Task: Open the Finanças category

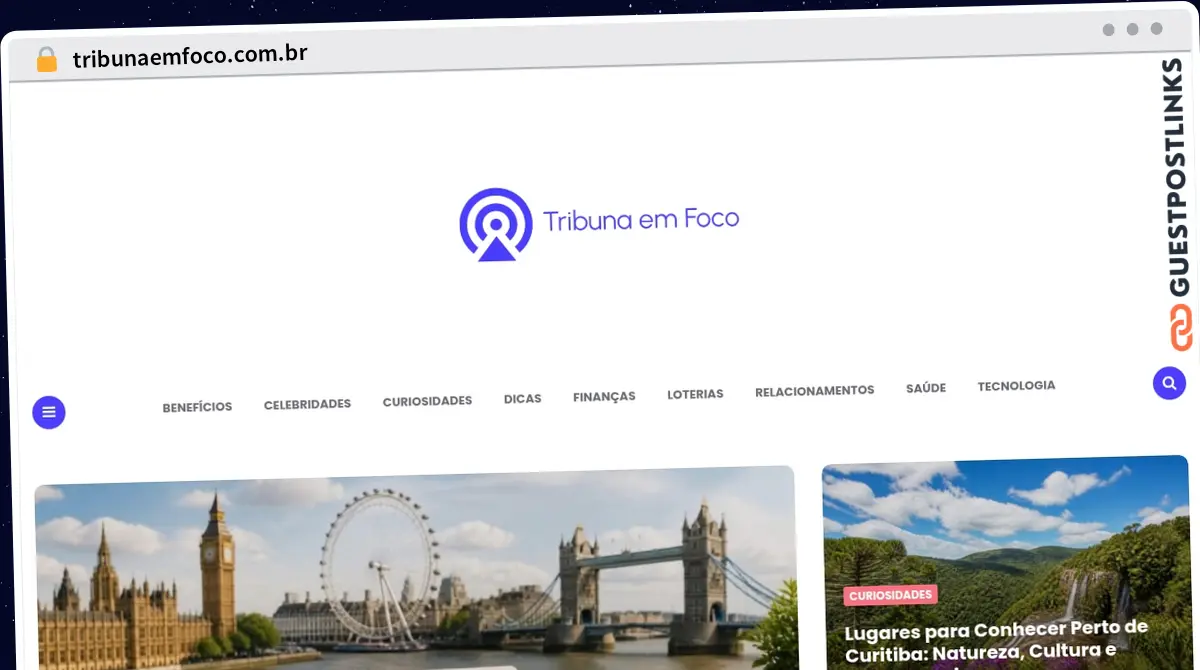Action: (x=604, y=396)
